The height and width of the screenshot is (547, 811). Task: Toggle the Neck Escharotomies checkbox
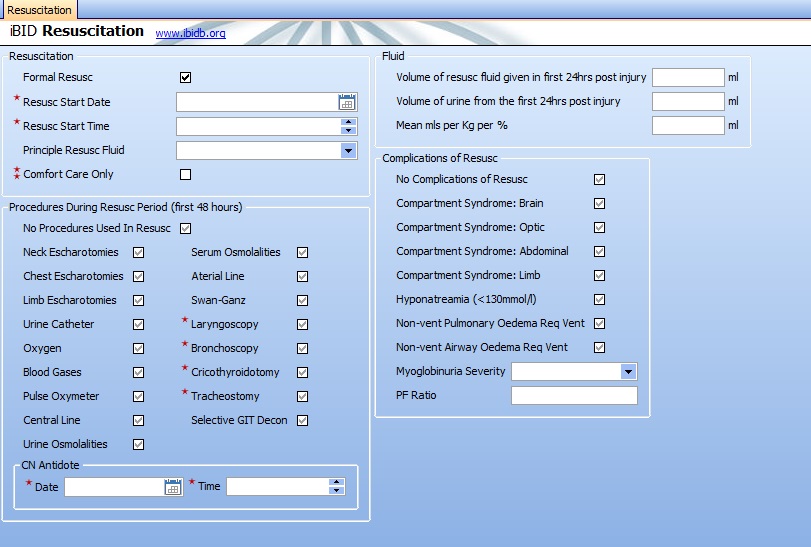tap(139, 252)
